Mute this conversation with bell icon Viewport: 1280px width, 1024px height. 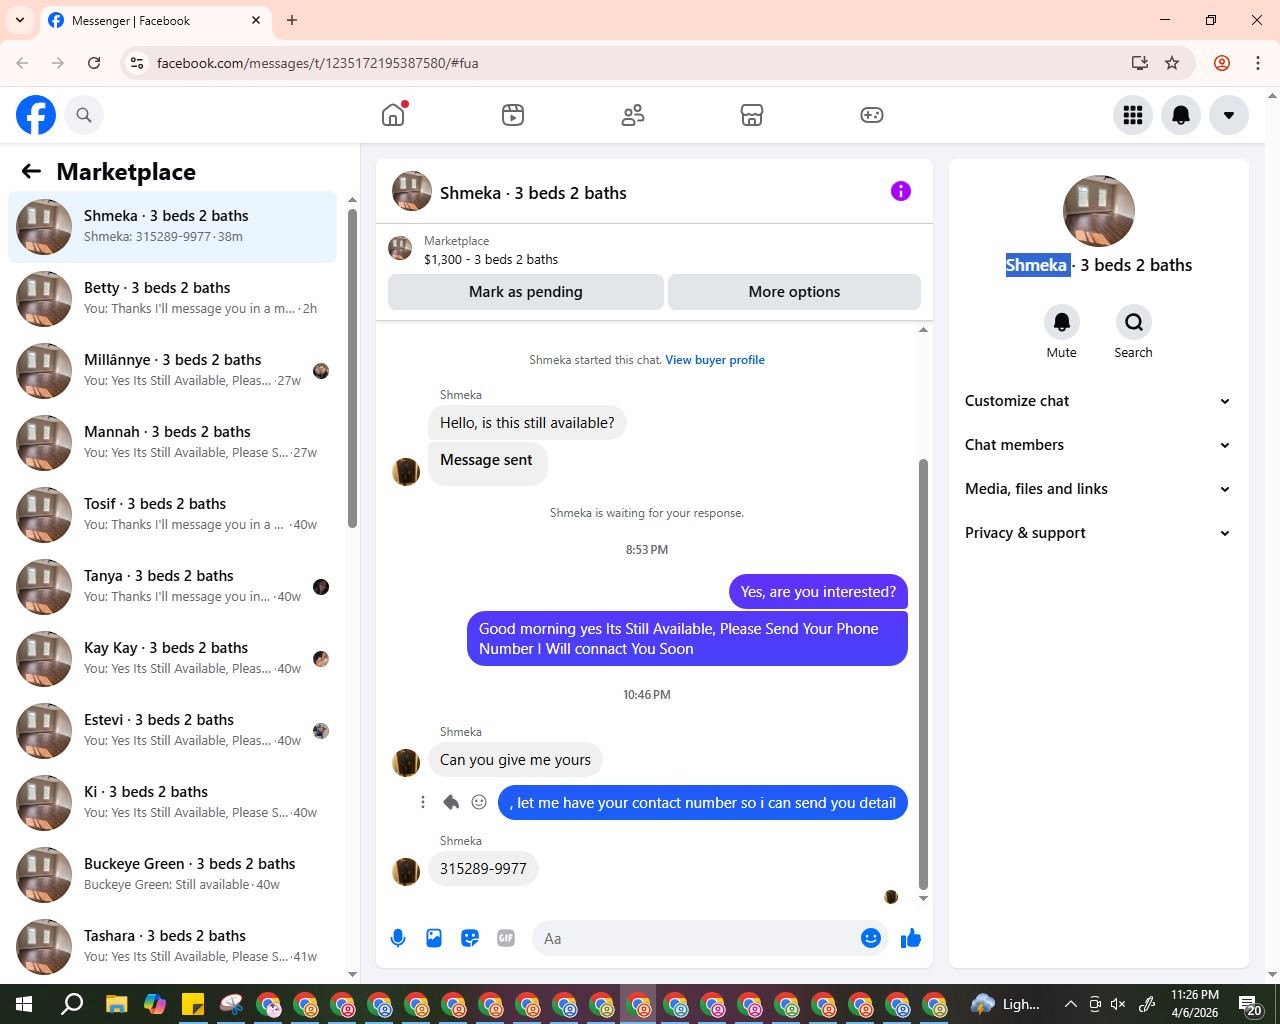tap(1062, 322)
